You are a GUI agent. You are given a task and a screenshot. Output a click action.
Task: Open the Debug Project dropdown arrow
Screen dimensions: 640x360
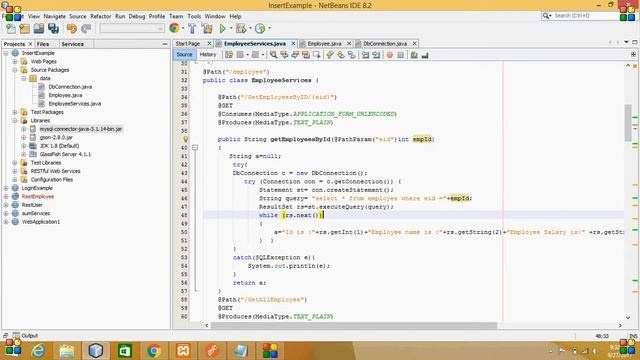(250, 28)
